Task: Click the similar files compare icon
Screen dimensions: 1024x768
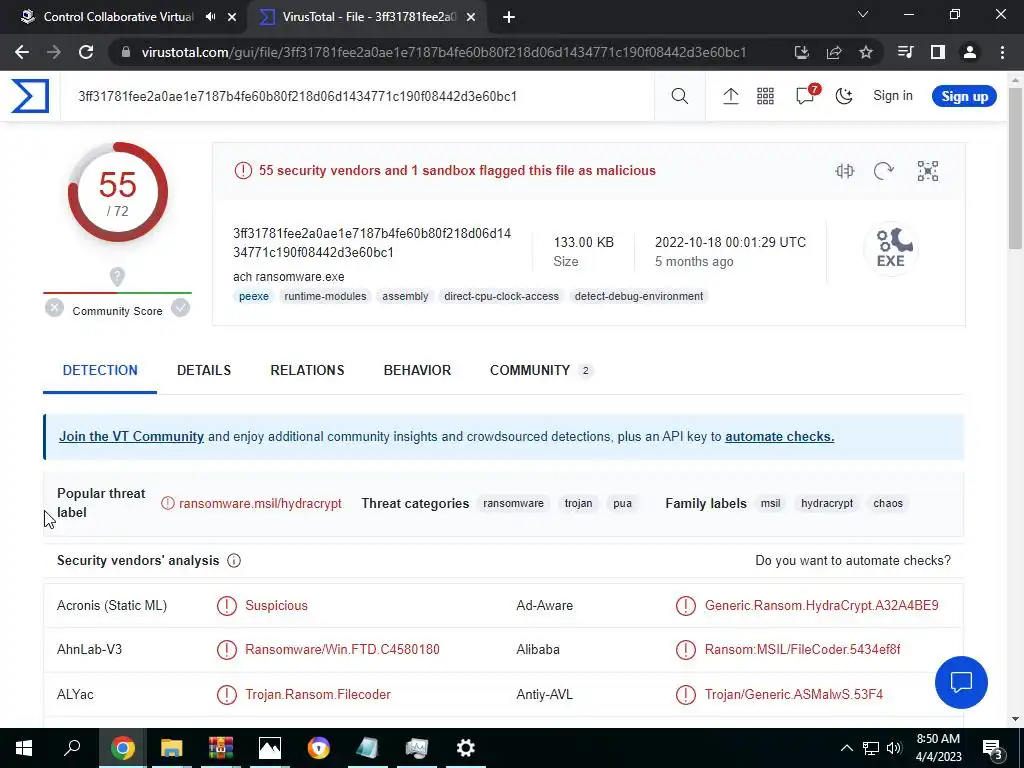Action: (x=844, y=171)
